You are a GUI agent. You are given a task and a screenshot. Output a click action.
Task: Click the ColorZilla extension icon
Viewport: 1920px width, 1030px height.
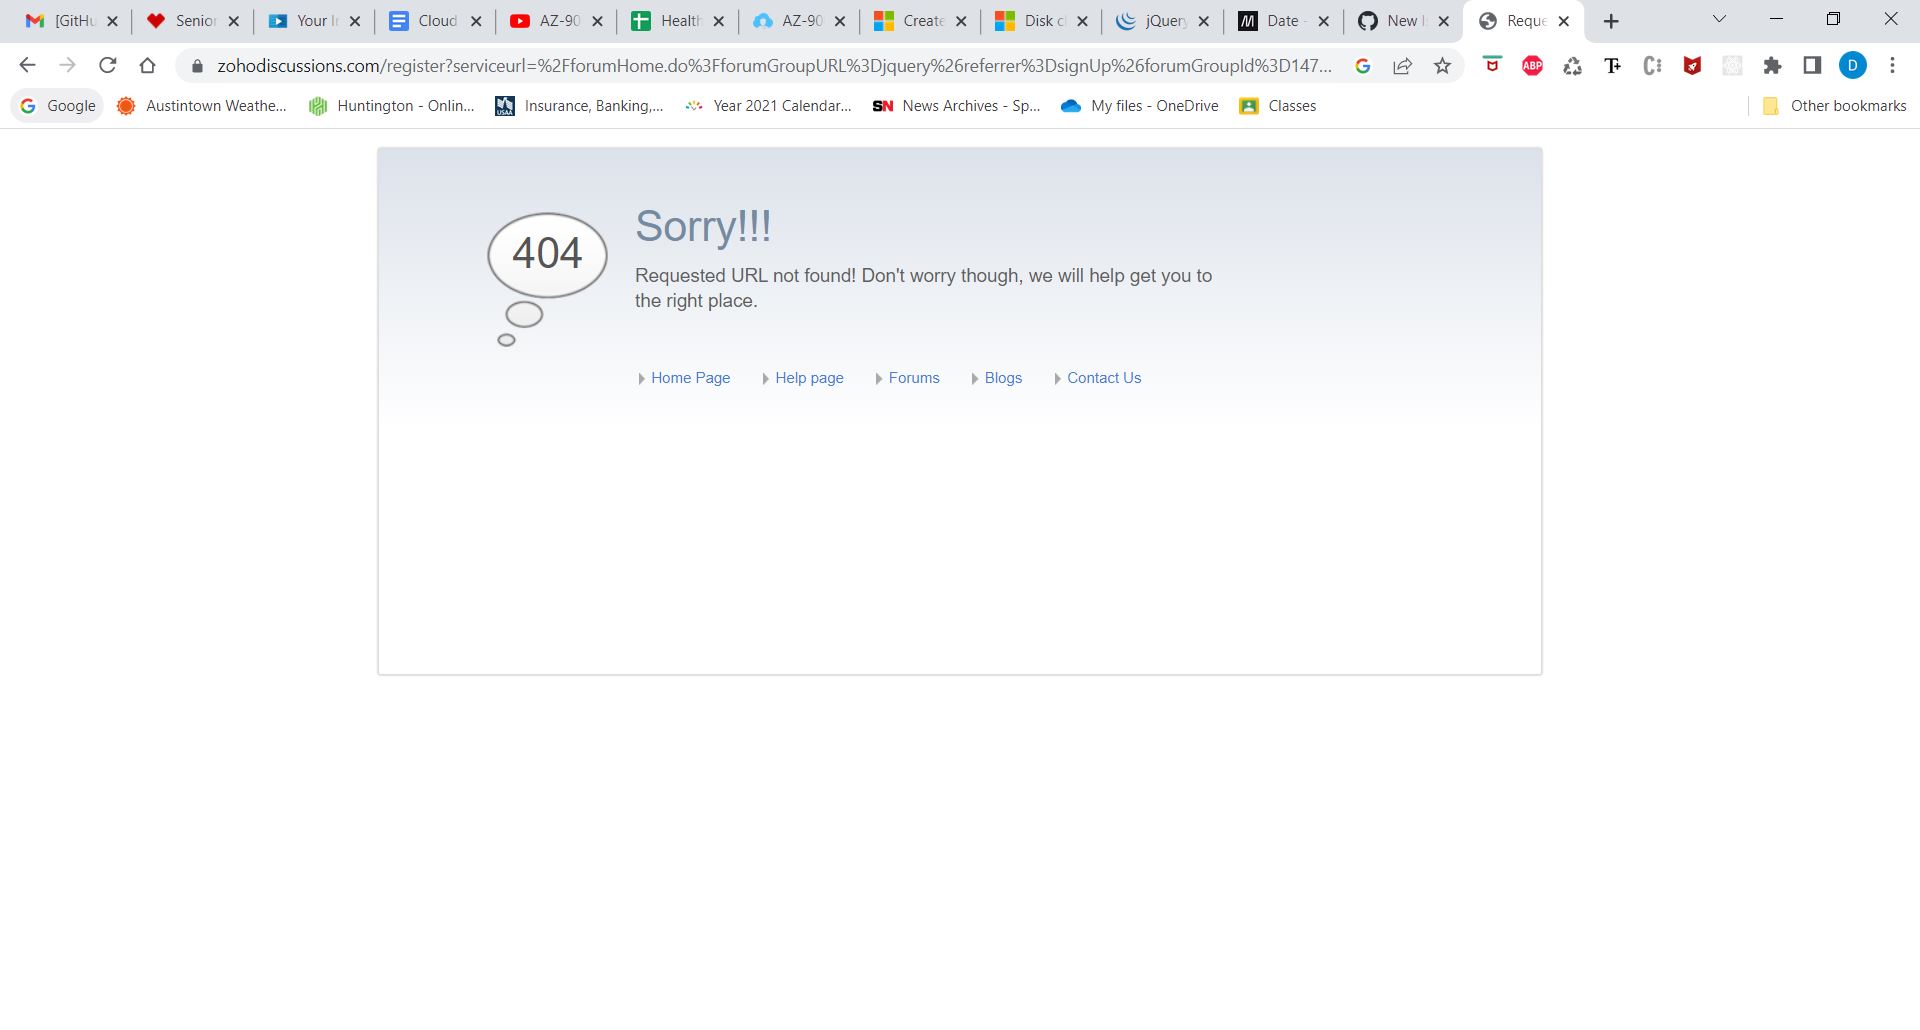pos(1652,65)
